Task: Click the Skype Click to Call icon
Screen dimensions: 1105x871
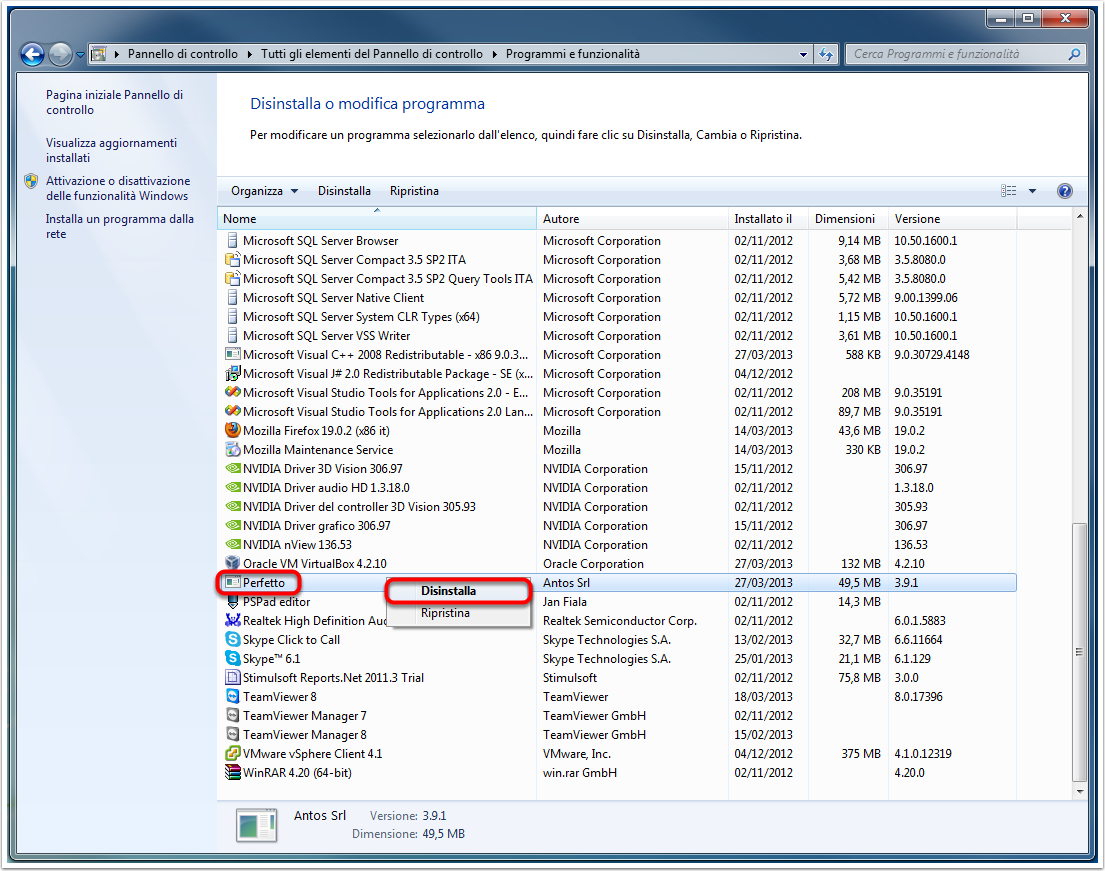Action: (x=233, y=639)
